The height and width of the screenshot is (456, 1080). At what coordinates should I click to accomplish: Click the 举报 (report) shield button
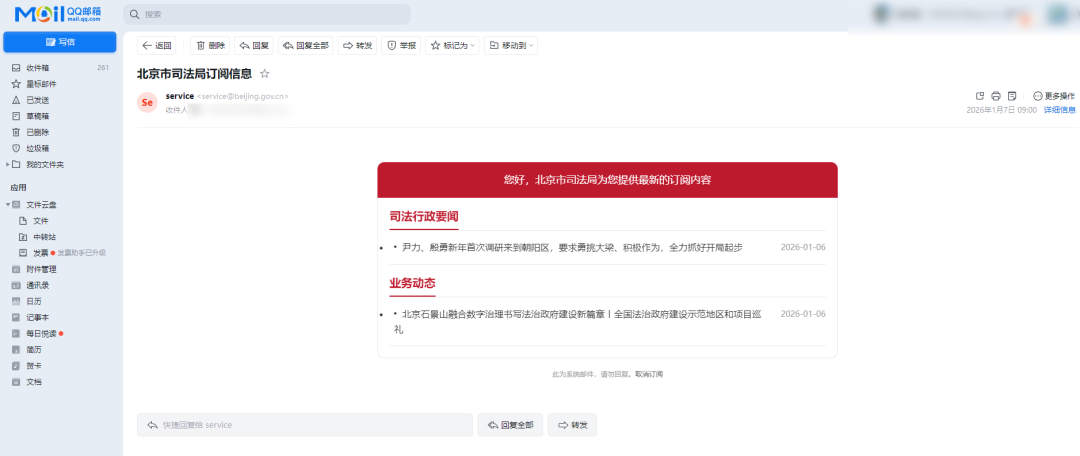pyautogui.click(x=401, y=45)
